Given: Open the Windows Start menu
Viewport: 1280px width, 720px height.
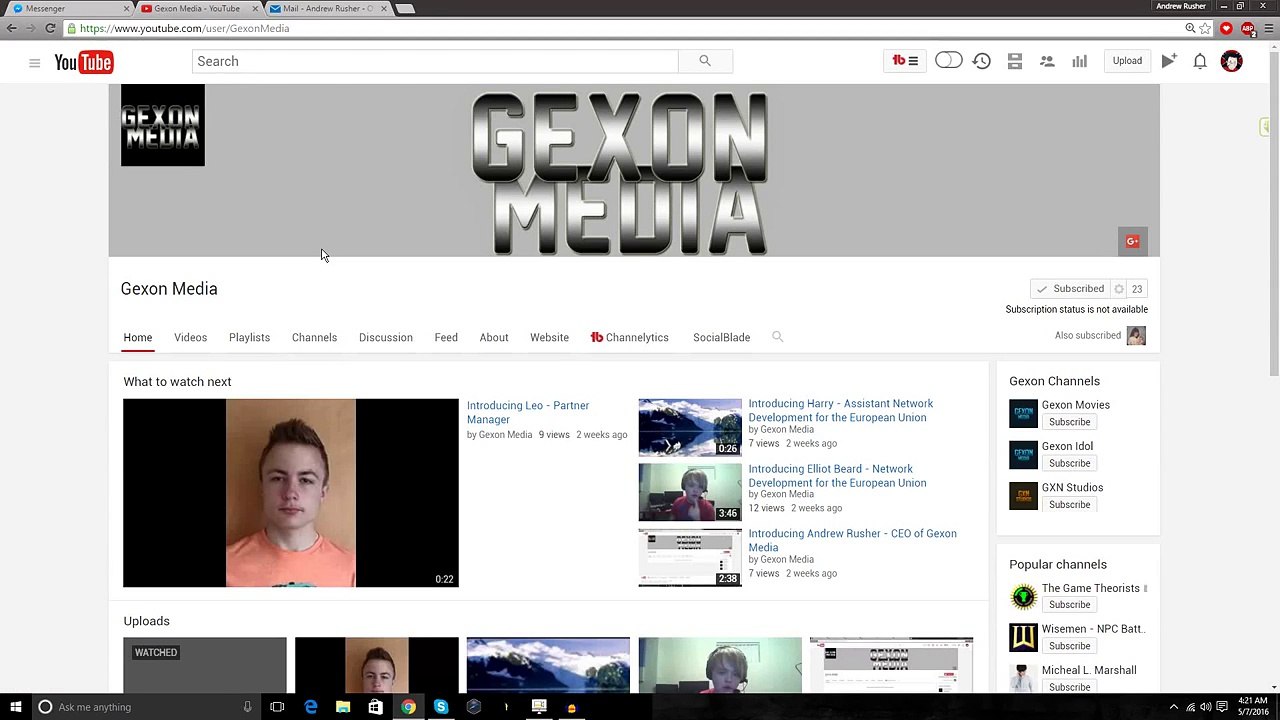Looking at the screenshot, I should point(15,707).
